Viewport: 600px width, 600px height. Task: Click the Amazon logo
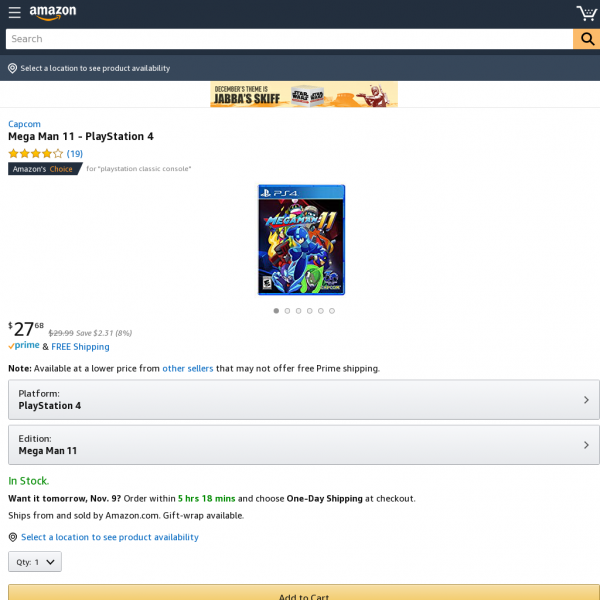[53, 13]
